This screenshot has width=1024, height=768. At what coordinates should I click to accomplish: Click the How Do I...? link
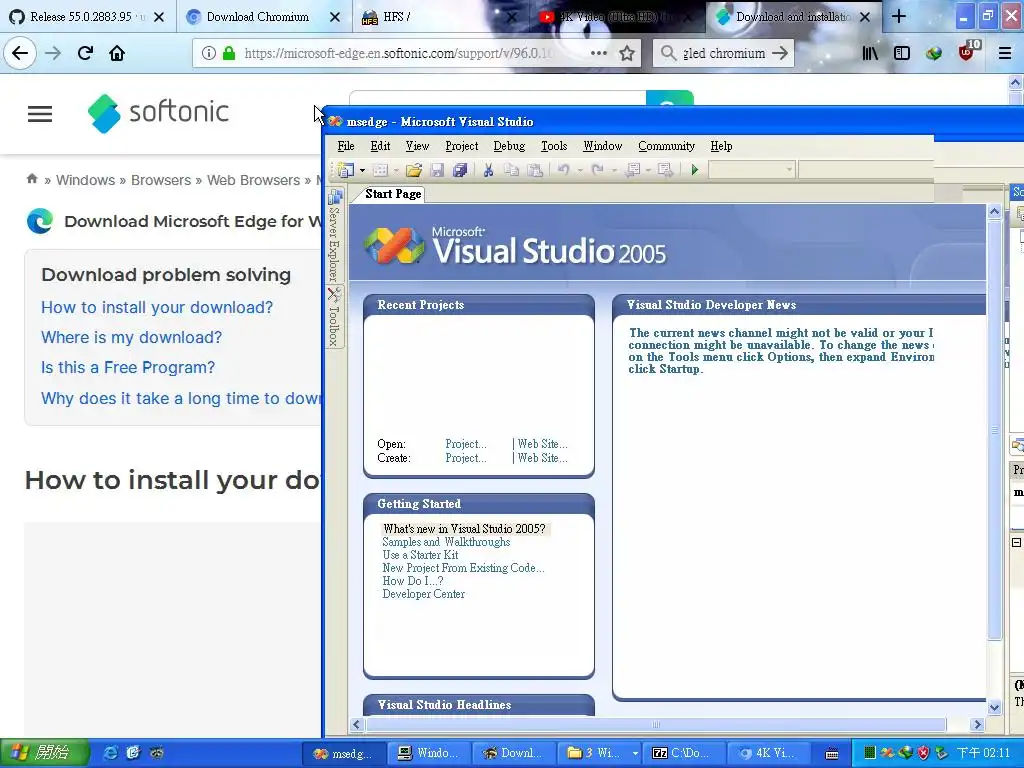[413, 581]
